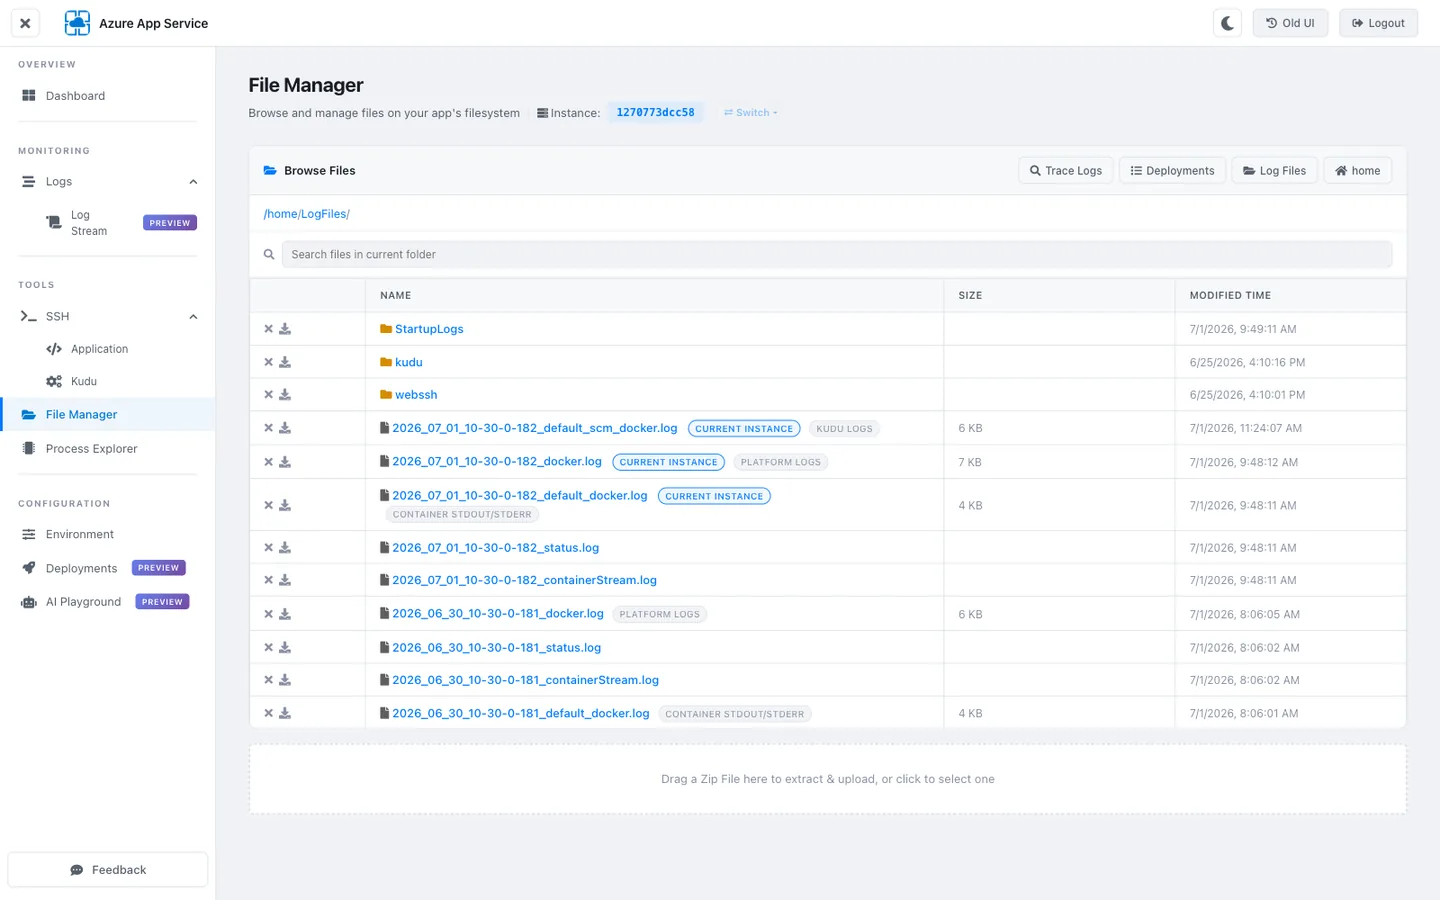Open the instance Switch dropdown

[750, 113]
